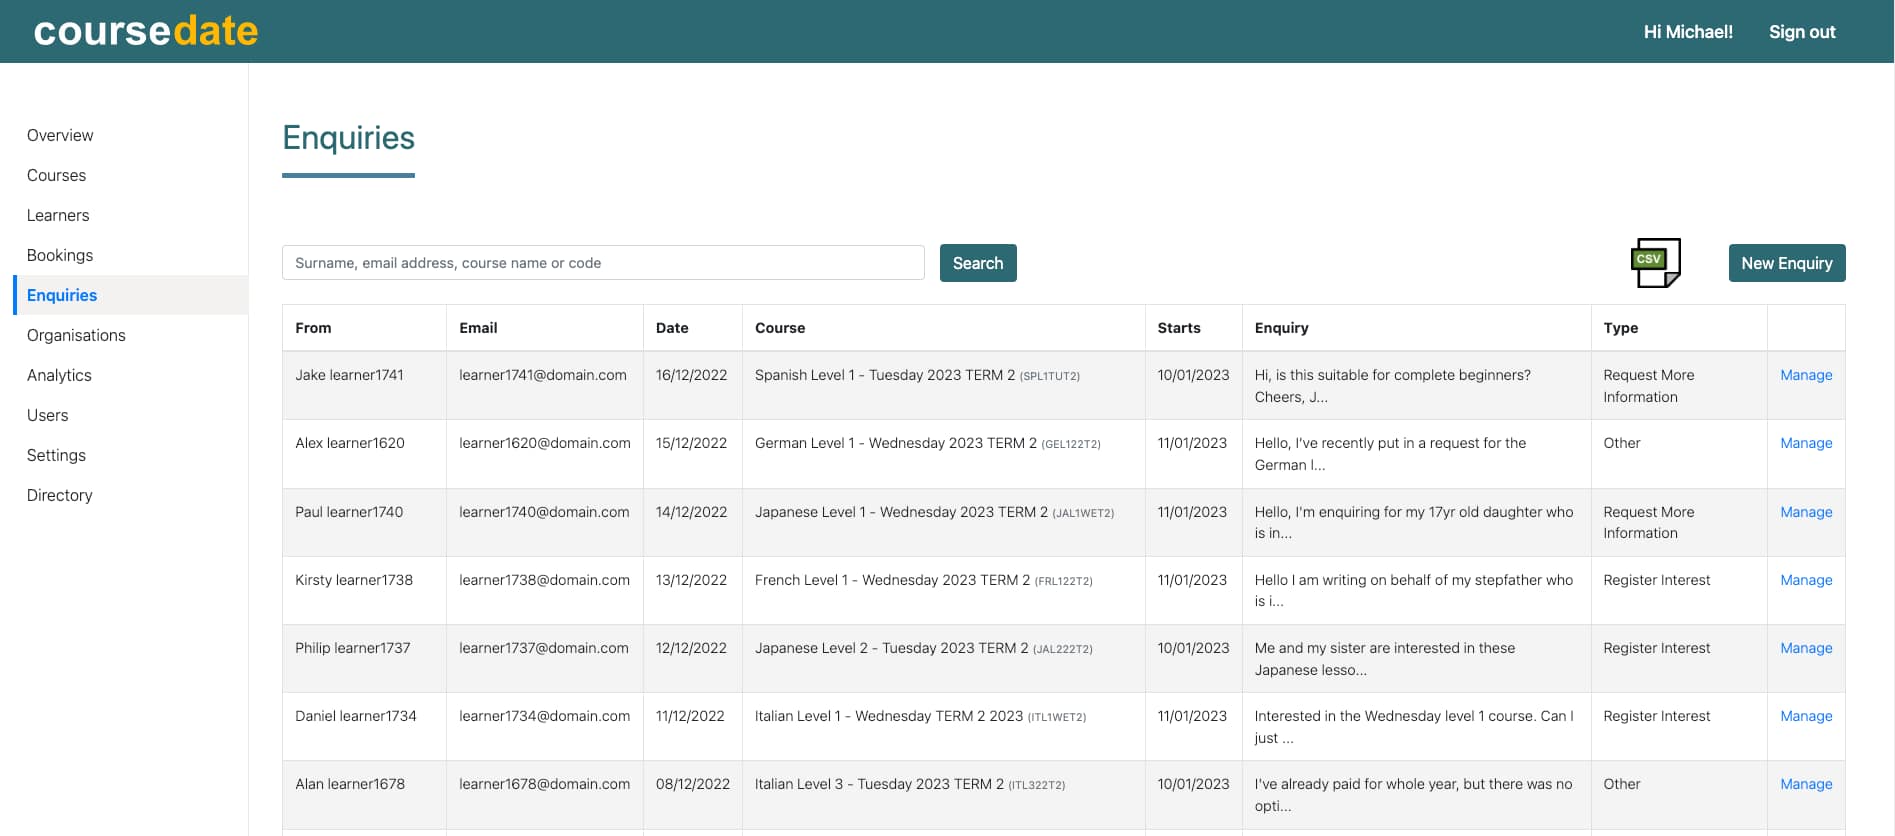Go to Courses in sidebar
The width and height of the screenshot is (1895, 836).
tap(56, 175)
